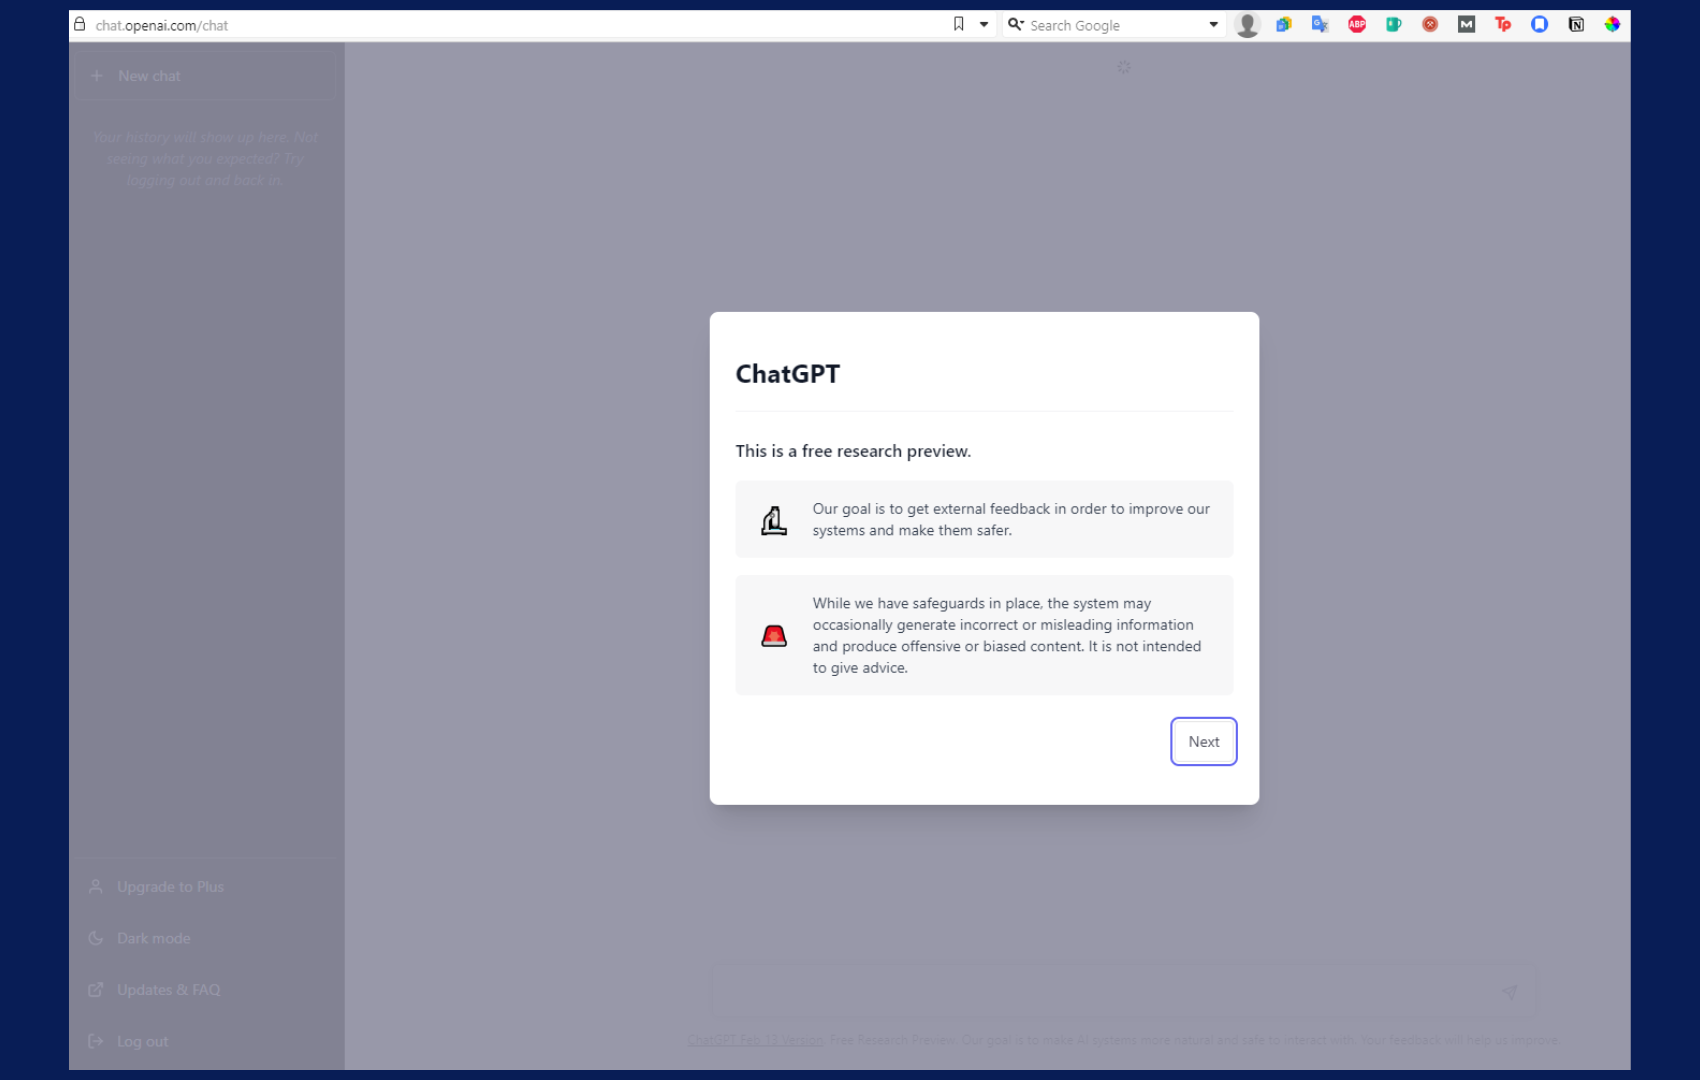1700x1080 pixels.
Task: Click Log out in the sidebar
Action: [x=142, y=1041]
